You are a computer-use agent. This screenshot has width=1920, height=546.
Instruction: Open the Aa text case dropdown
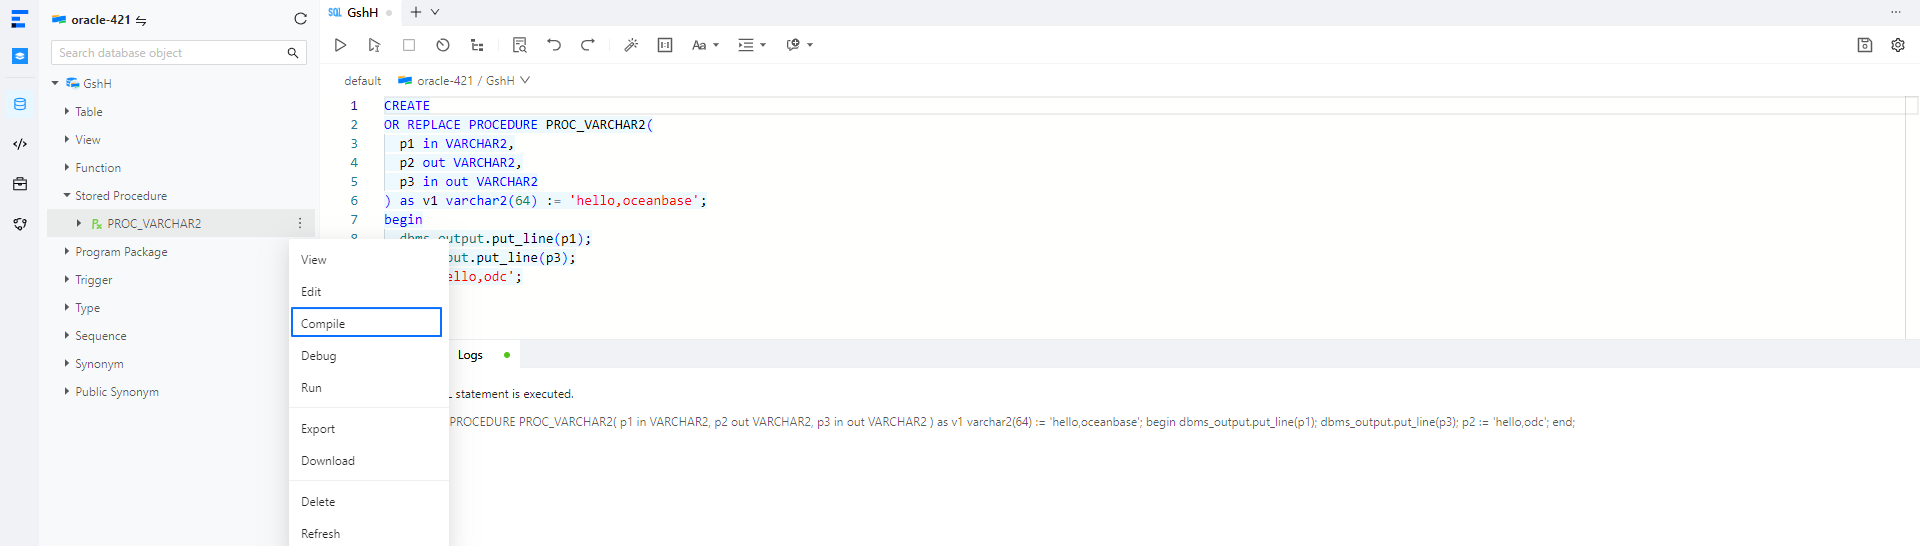705,45
